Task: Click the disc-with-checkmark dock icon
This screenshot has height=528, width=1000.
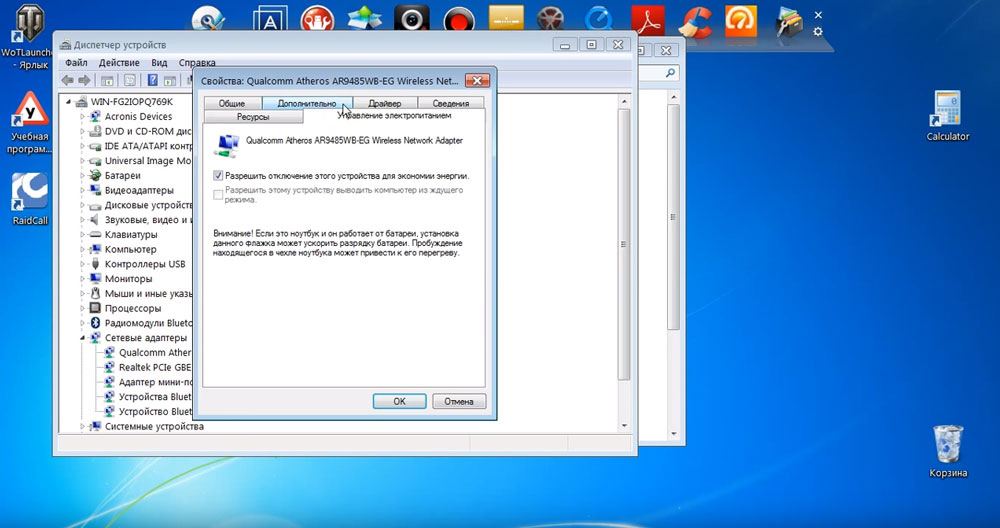Action: pos(209,19)
